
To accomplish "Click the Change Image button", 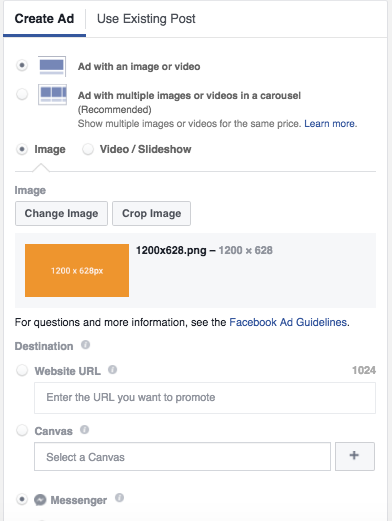I will 61,213.
